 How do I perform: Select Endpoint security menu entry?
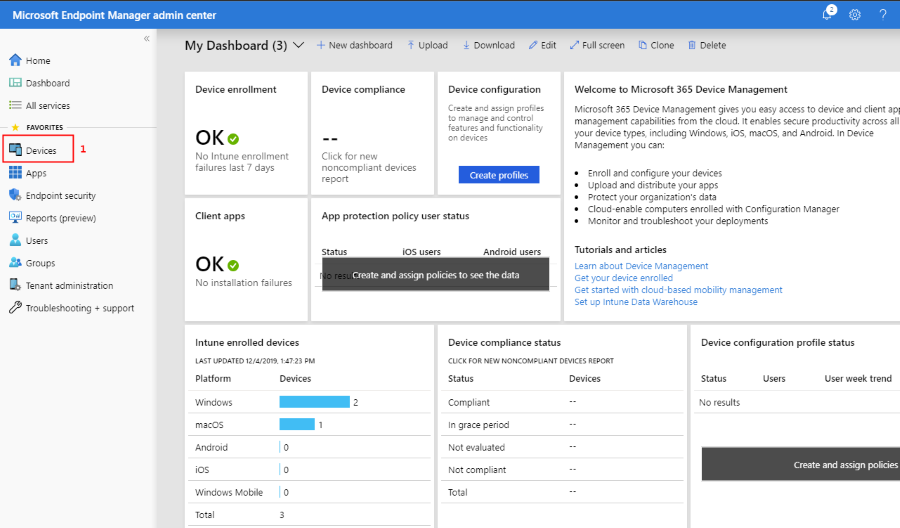[x=61, y=196]
